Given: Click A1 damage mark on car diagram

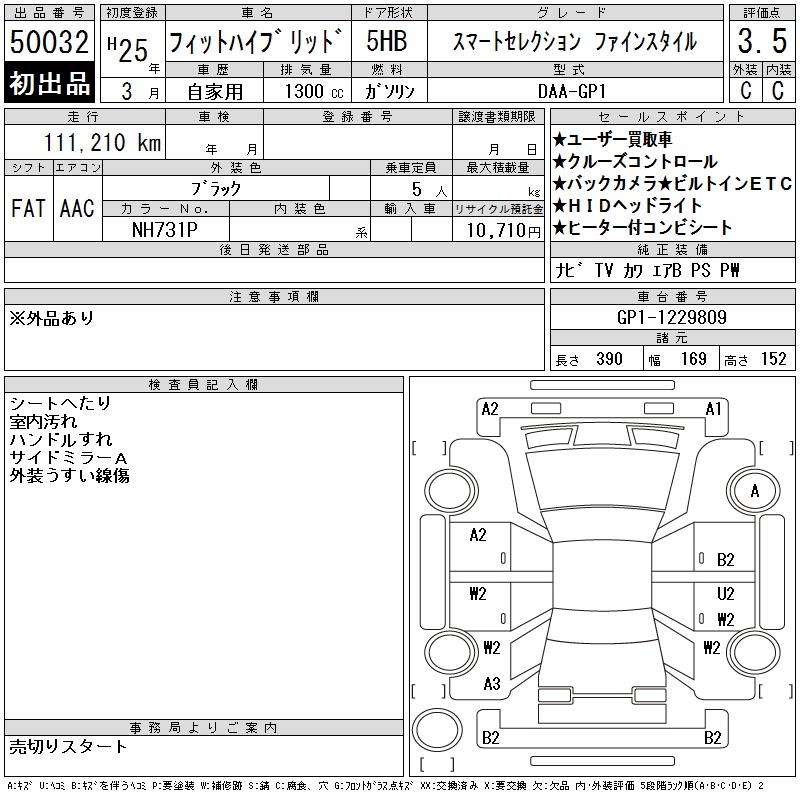Looking at the screenshot, I should click(x=713, y=409).
